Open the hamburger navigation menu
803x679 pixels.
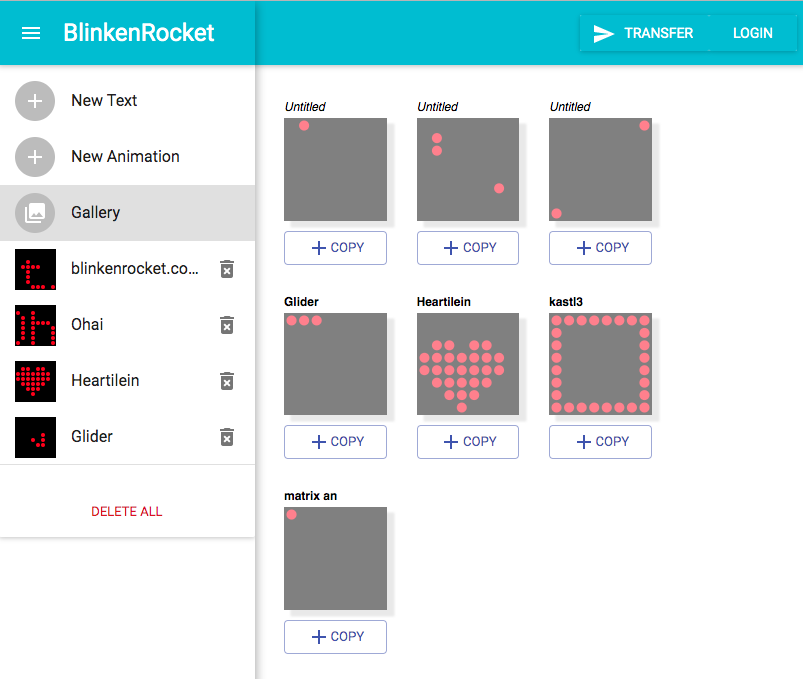pyautogui.click(x=31, y=33)
